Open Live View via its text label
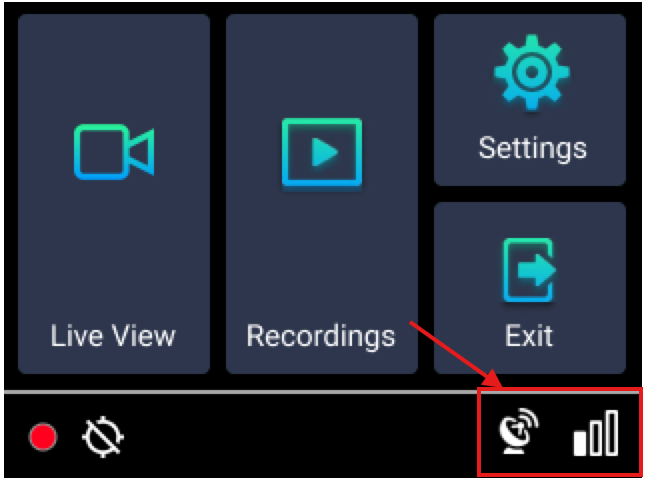Viewport: 646px width, 482px height. [x=113, y=336]
